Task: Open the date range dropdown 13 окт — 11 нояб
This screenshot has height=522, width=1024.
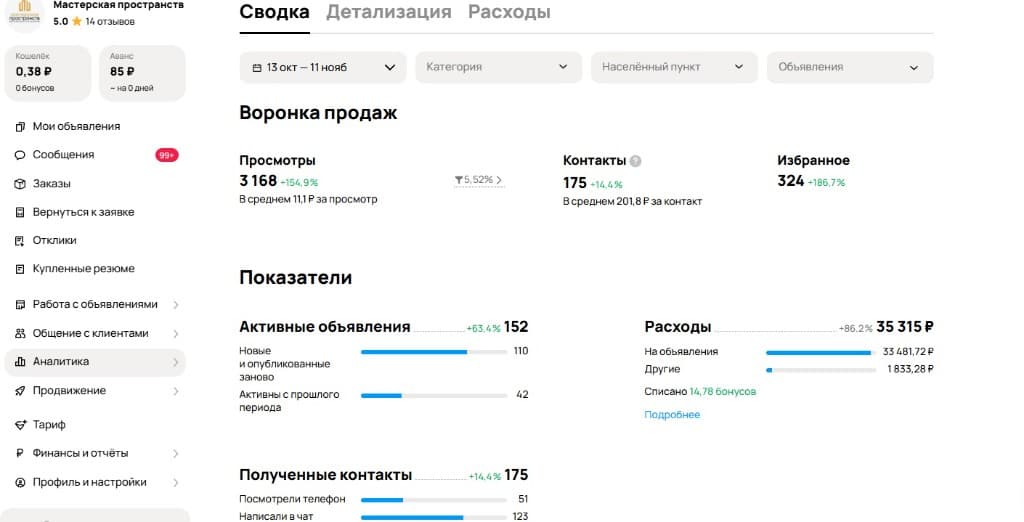Action: (323, 67)
